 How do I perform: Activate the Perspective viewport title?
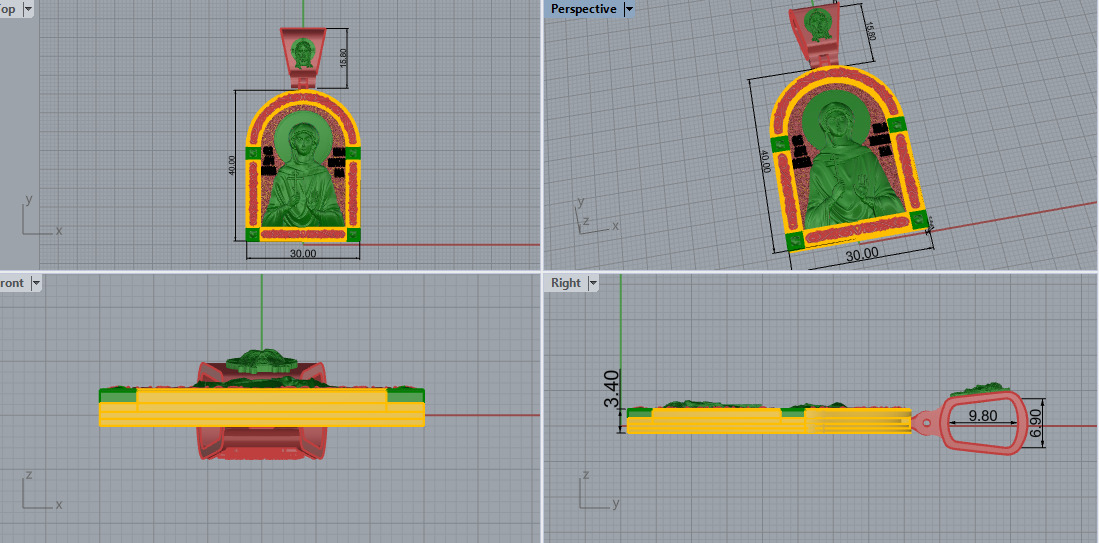[x=583, y=9]
